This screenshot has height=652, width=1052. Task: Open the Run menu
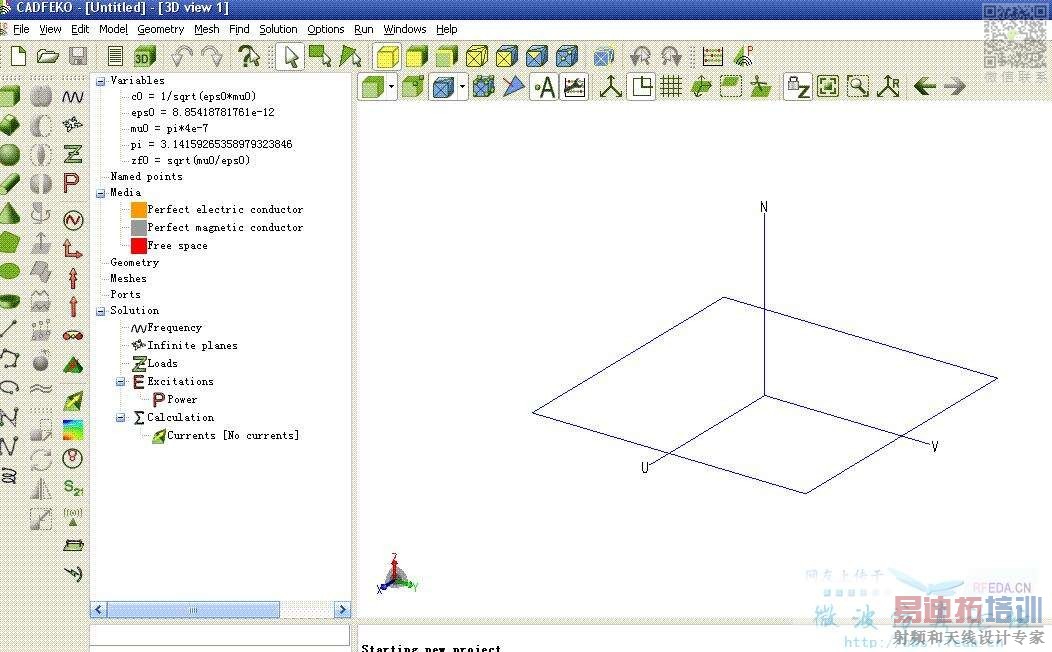coord(364,29)
